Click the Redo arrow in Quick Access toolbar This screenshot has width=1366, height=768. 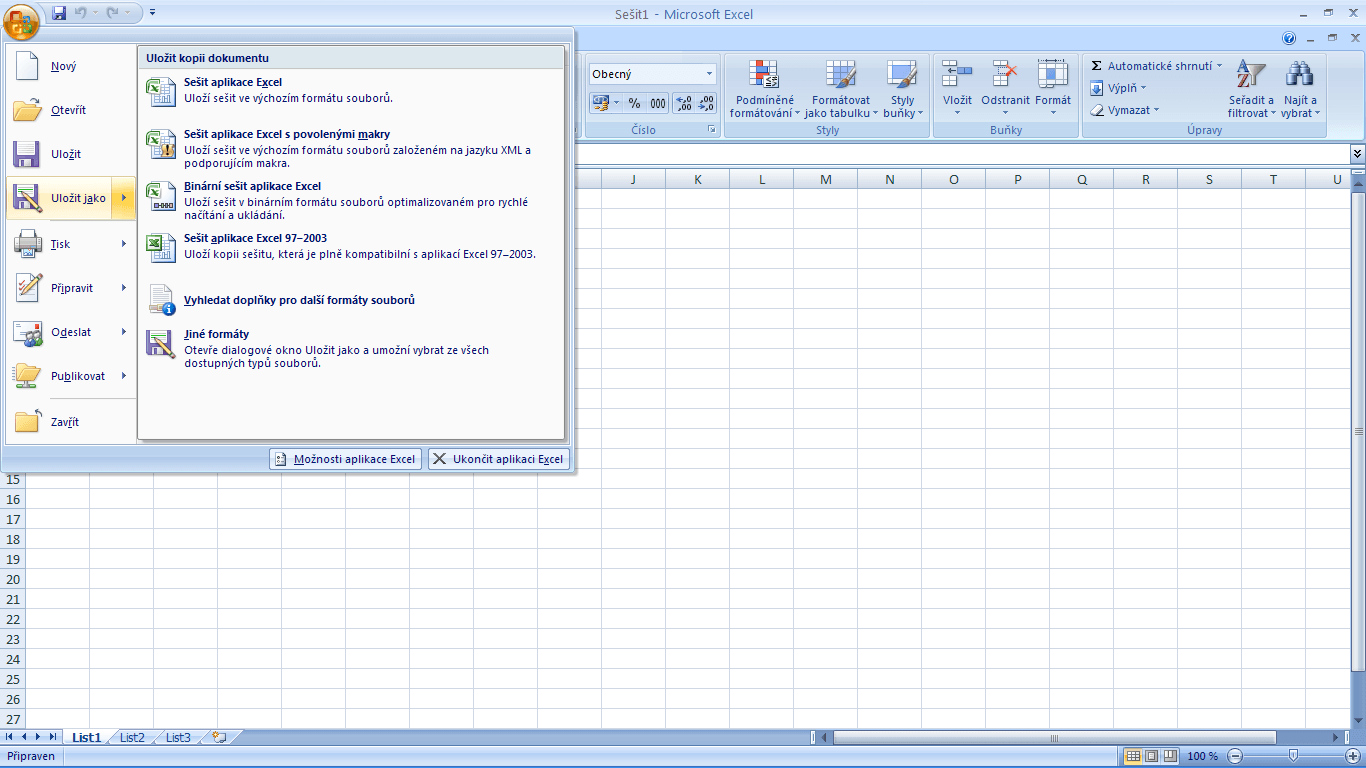pos(112,14)
